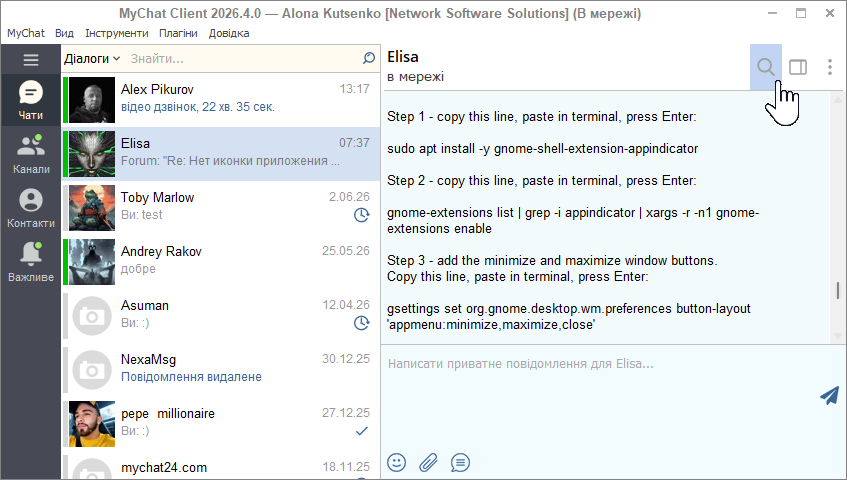Viewport: 847px width, 480px height.
Task: Click the Повідомлення видалене preview text
Action: click(191, 377)
